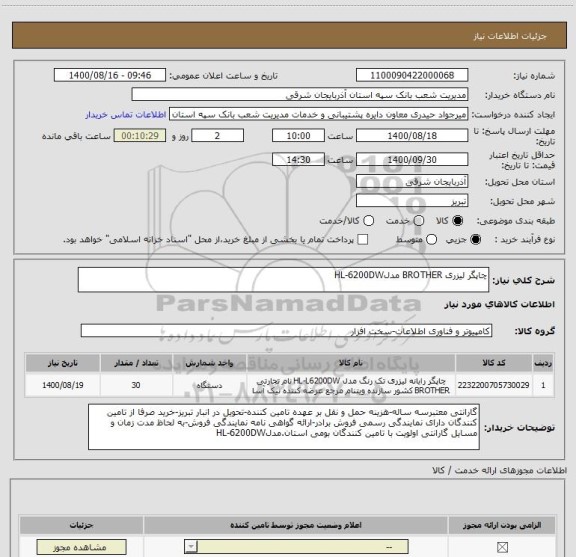Screen dimensions: 576x557
Task: Click the اطلاعات مجوزهای ارائه خدمت heading
Action: pos(499,470)
